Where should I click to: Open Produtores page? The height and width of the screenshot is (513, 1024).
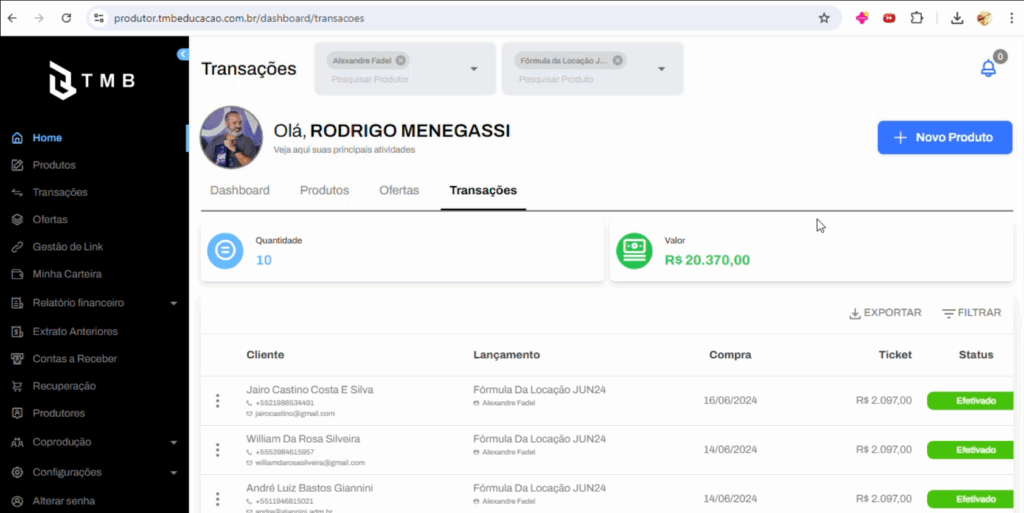58,413
